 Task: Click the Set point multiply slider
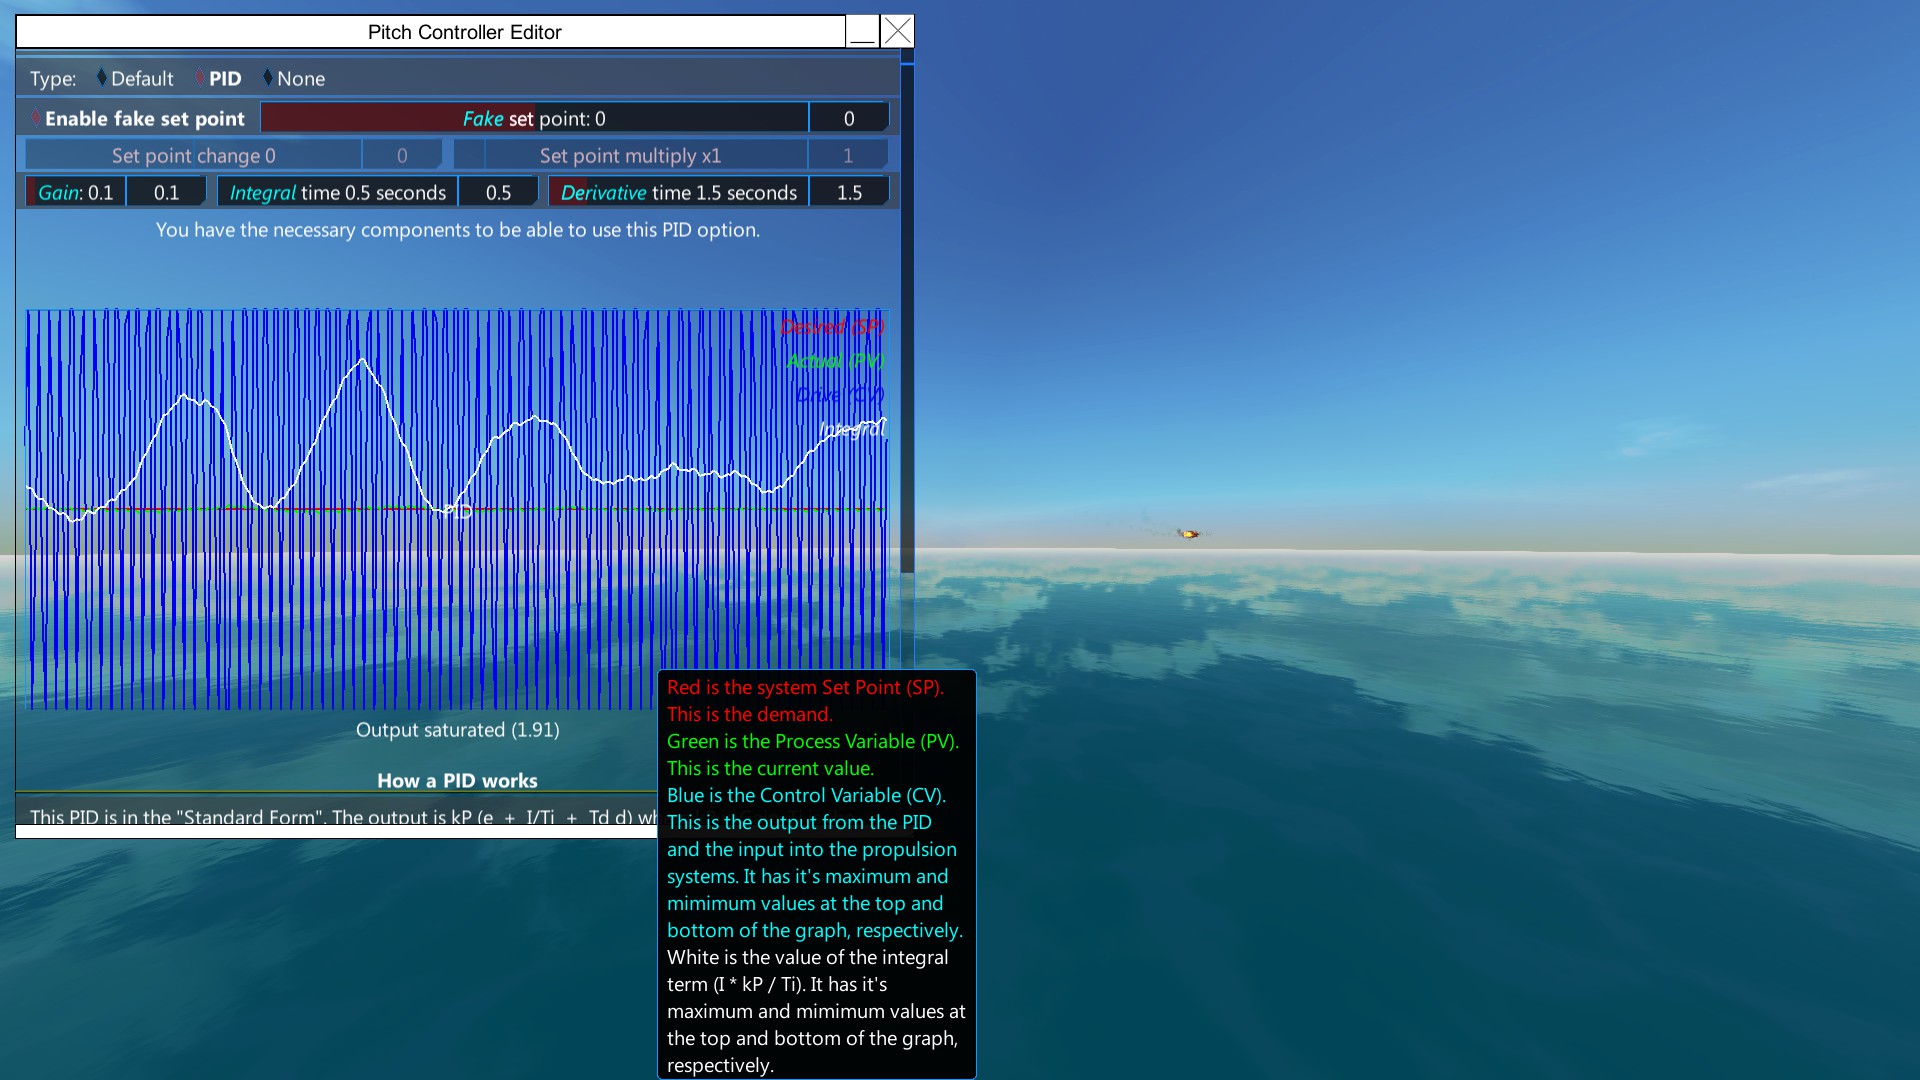tap(630, 156)
